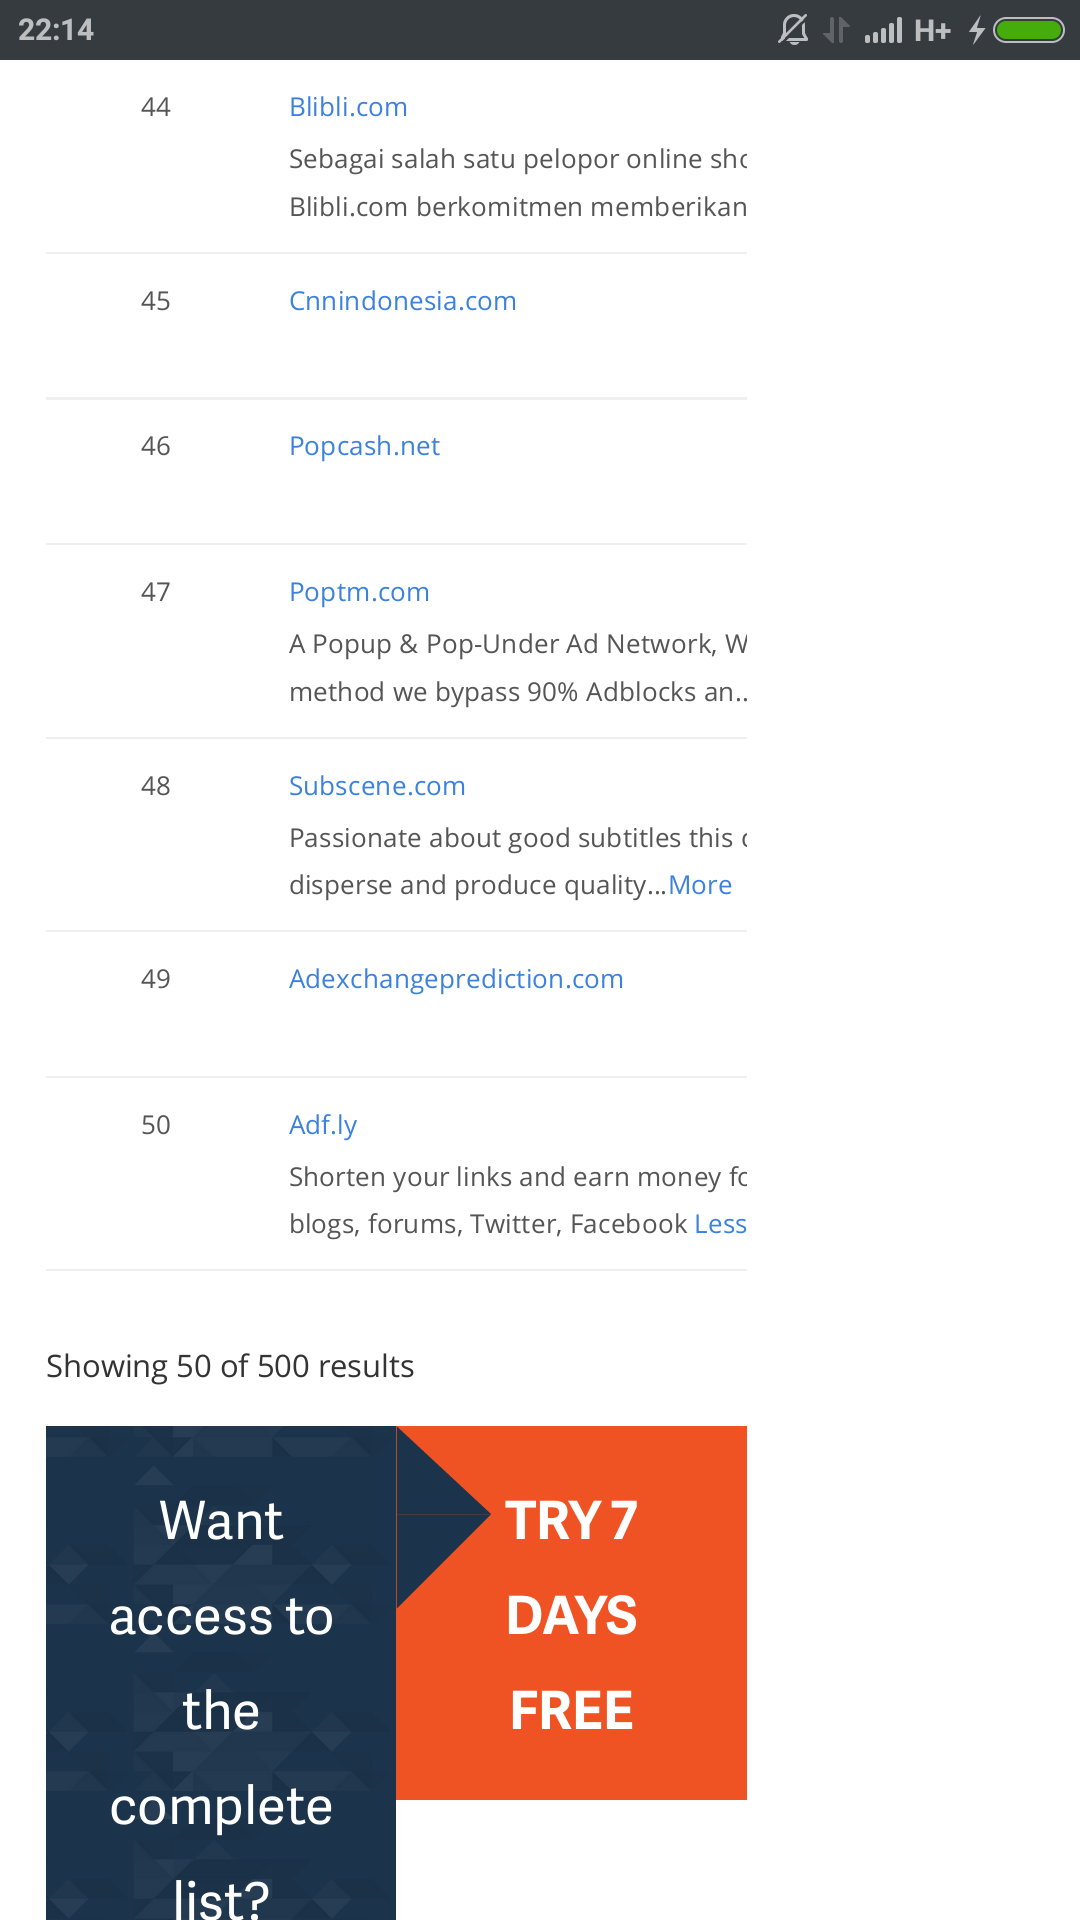Tap the muted notification bell icon
This screenshot has width=1080, height=1920.
coord(793,30)
